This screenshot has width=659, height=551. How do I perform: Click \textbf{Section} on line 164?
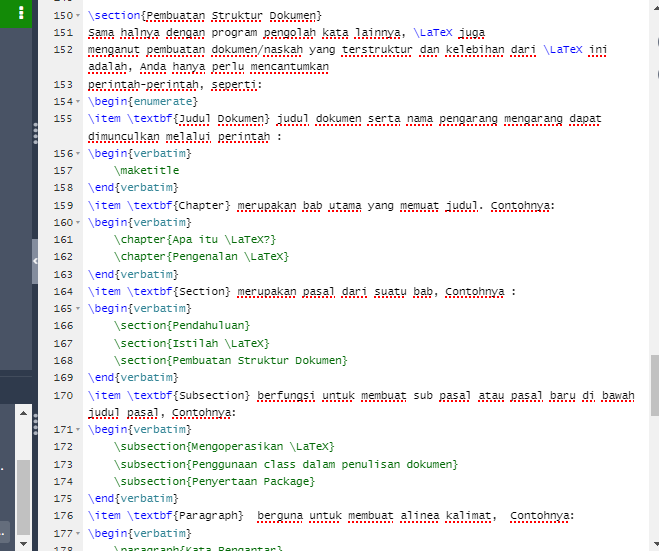click(x=179, y=291)
